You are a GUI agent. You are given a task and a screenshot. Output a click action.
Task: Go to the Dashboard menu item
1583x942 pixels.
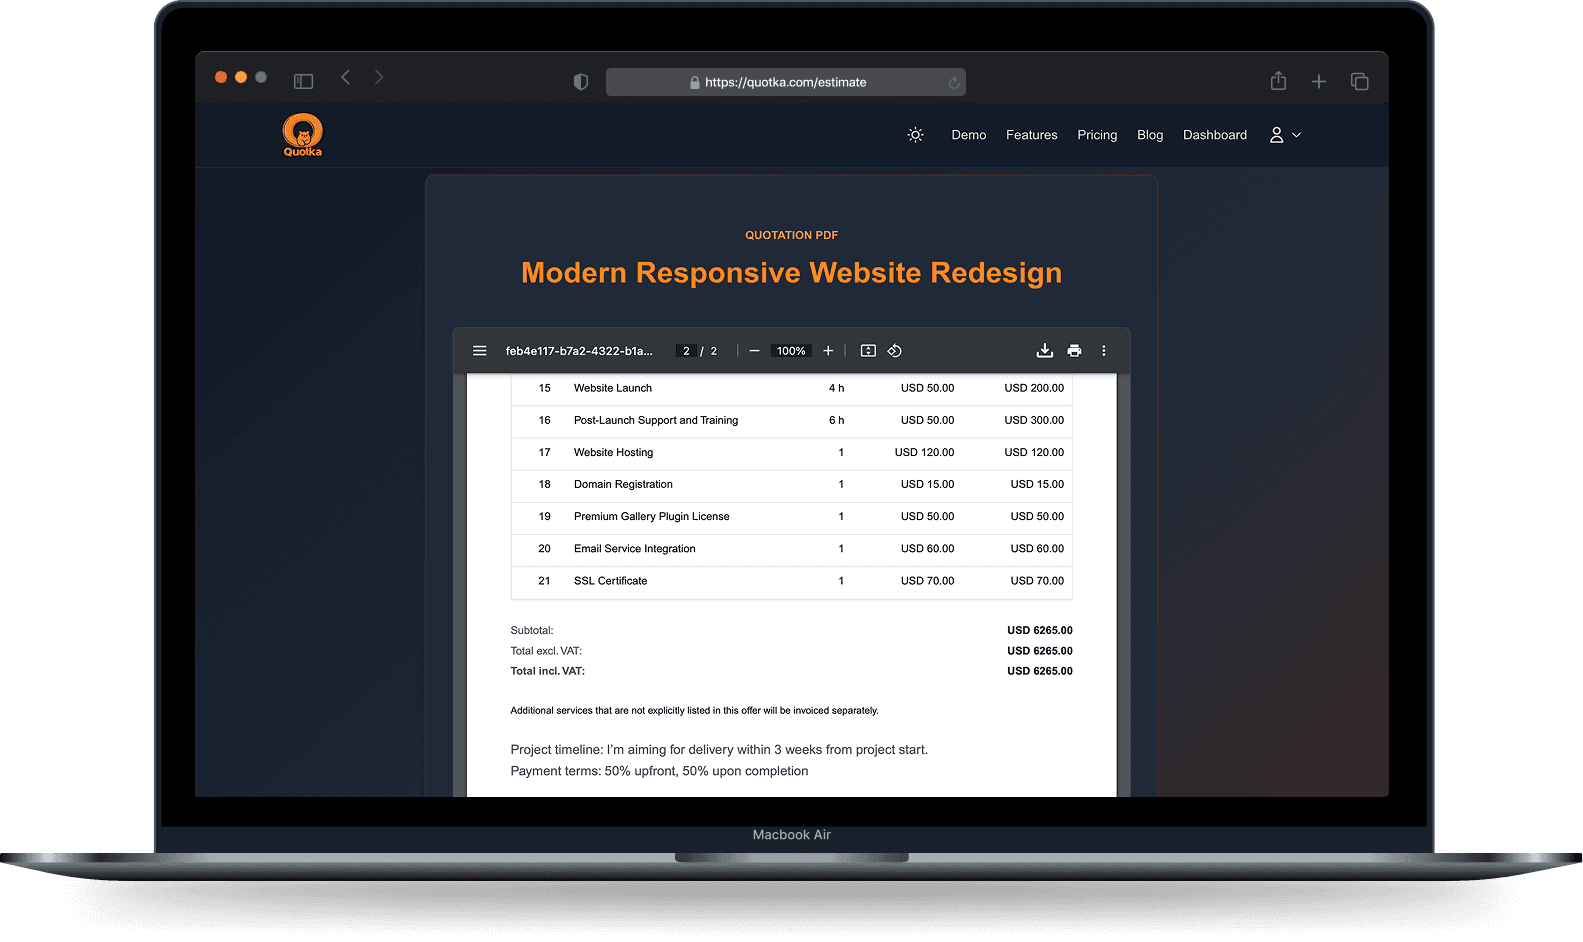coord(1214,135)
